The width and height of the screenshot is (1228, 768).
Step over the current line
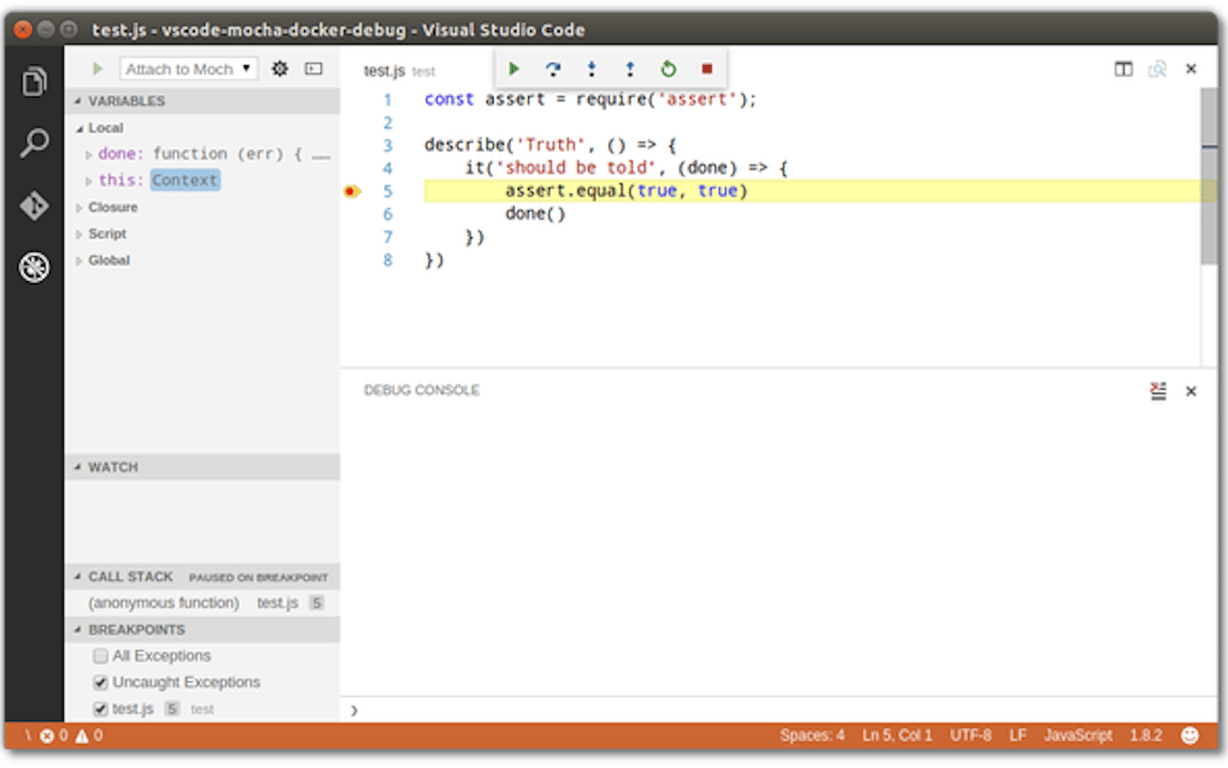tap(553, 69)
